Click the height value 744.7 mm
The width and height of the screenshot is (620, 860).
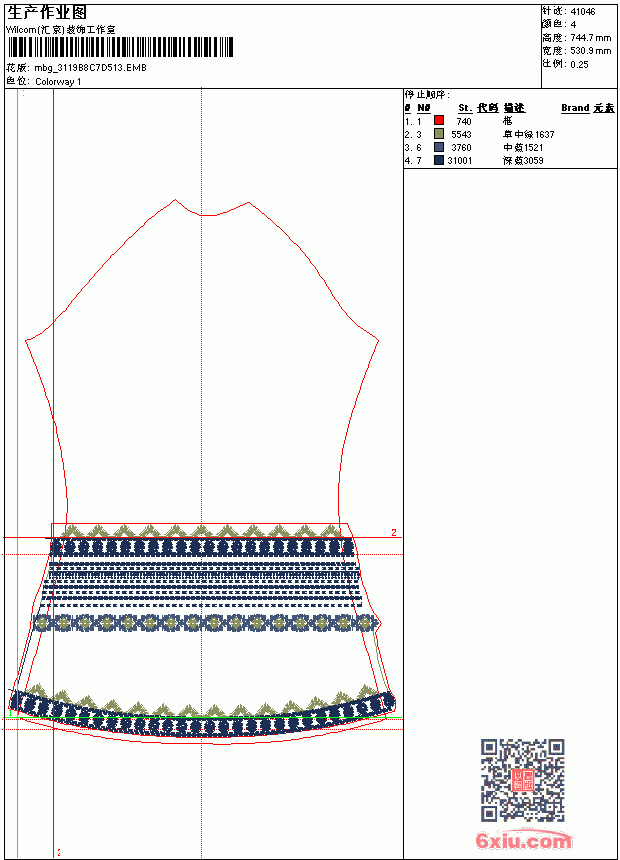point(590,37)
